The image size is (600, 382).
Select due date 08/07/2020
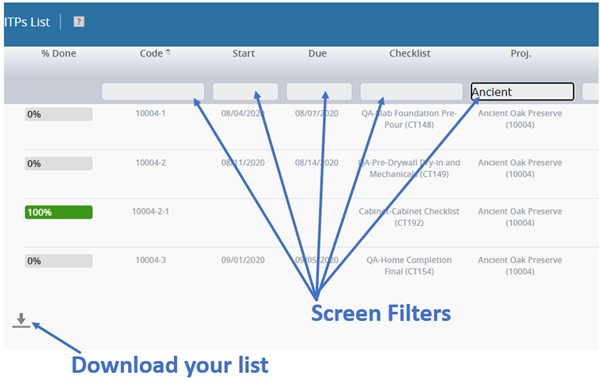point(316,114)
